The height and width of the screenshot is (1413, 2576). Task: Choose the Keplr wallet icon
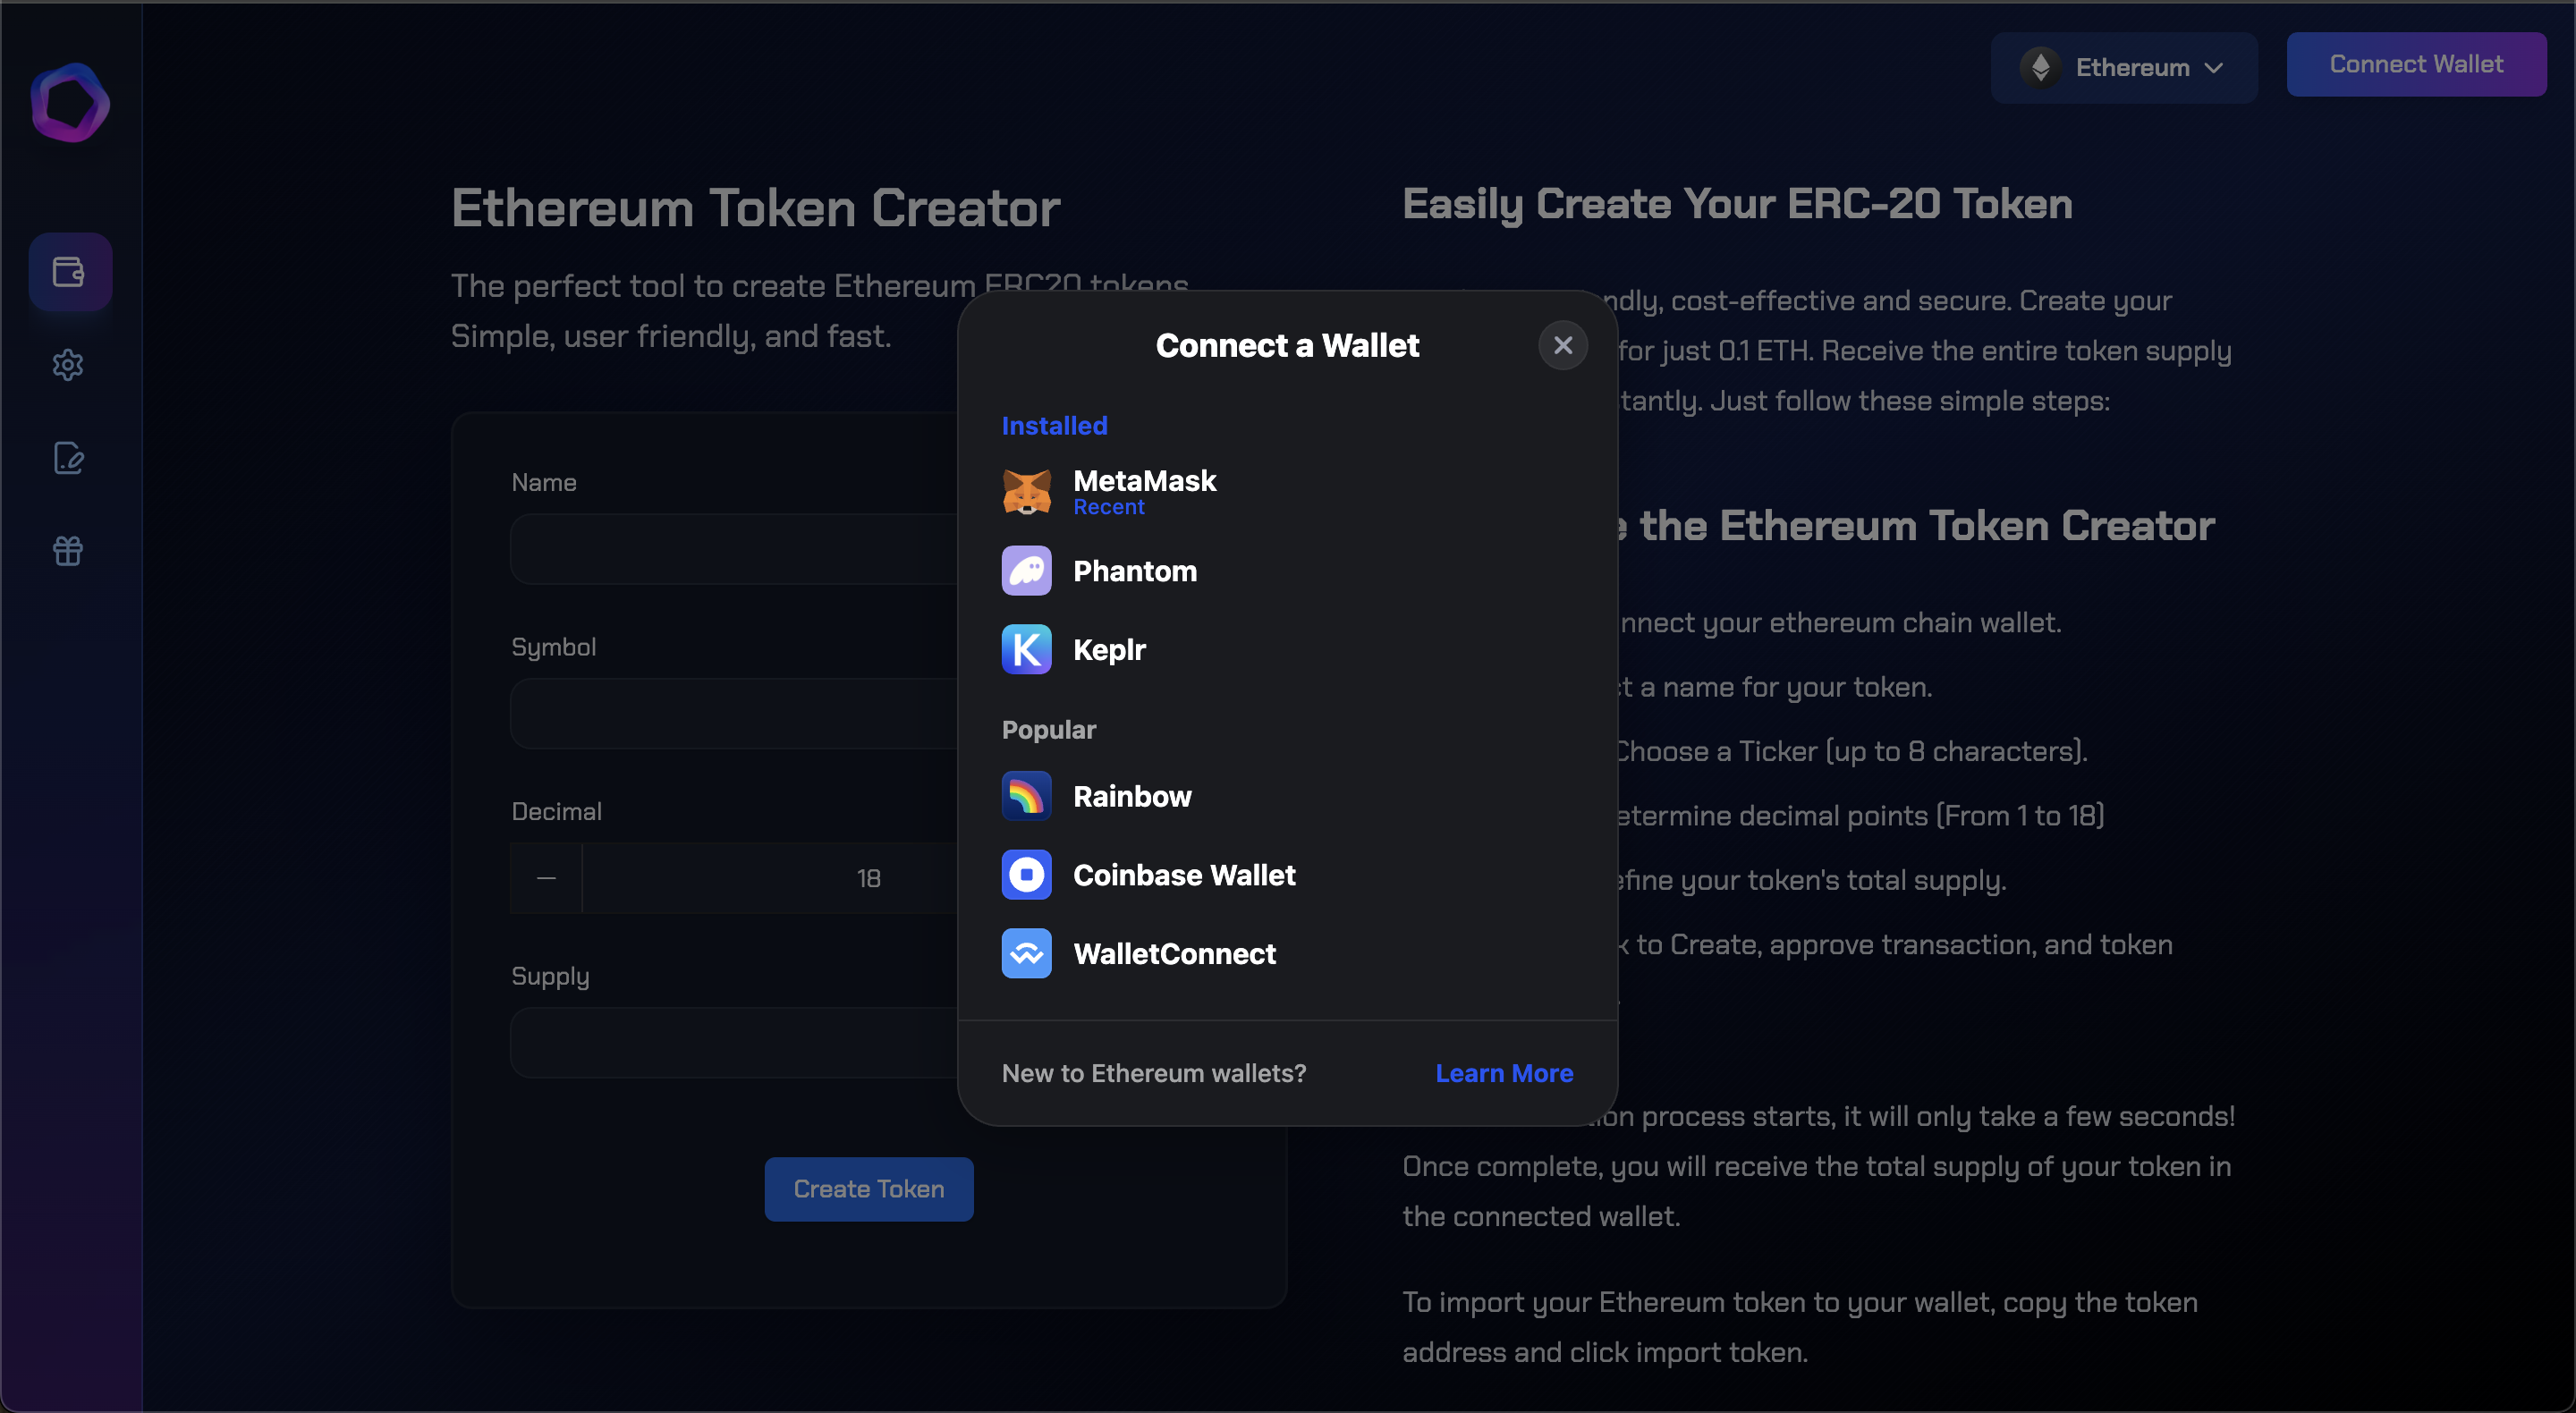click(1026, 649)
